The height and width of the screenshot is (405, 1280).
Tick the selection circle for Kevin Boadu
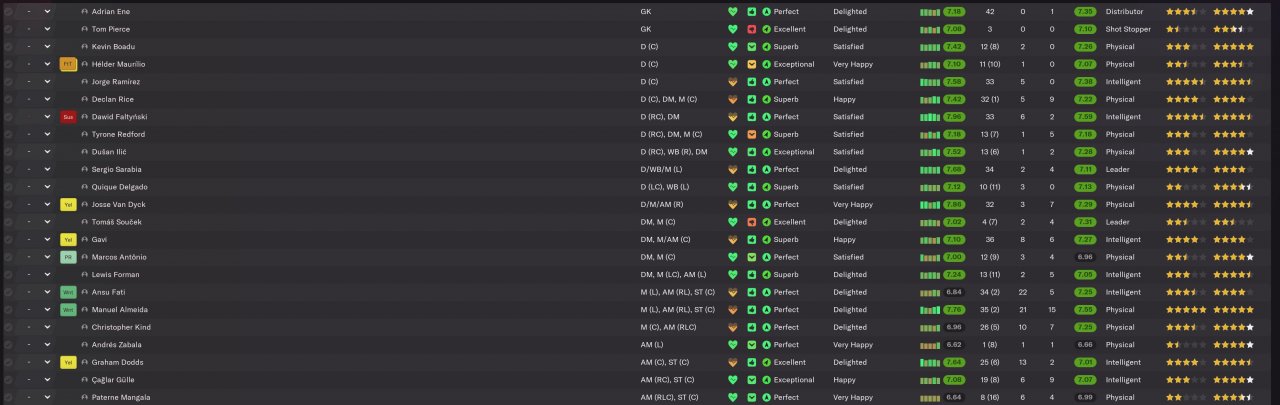8,46
